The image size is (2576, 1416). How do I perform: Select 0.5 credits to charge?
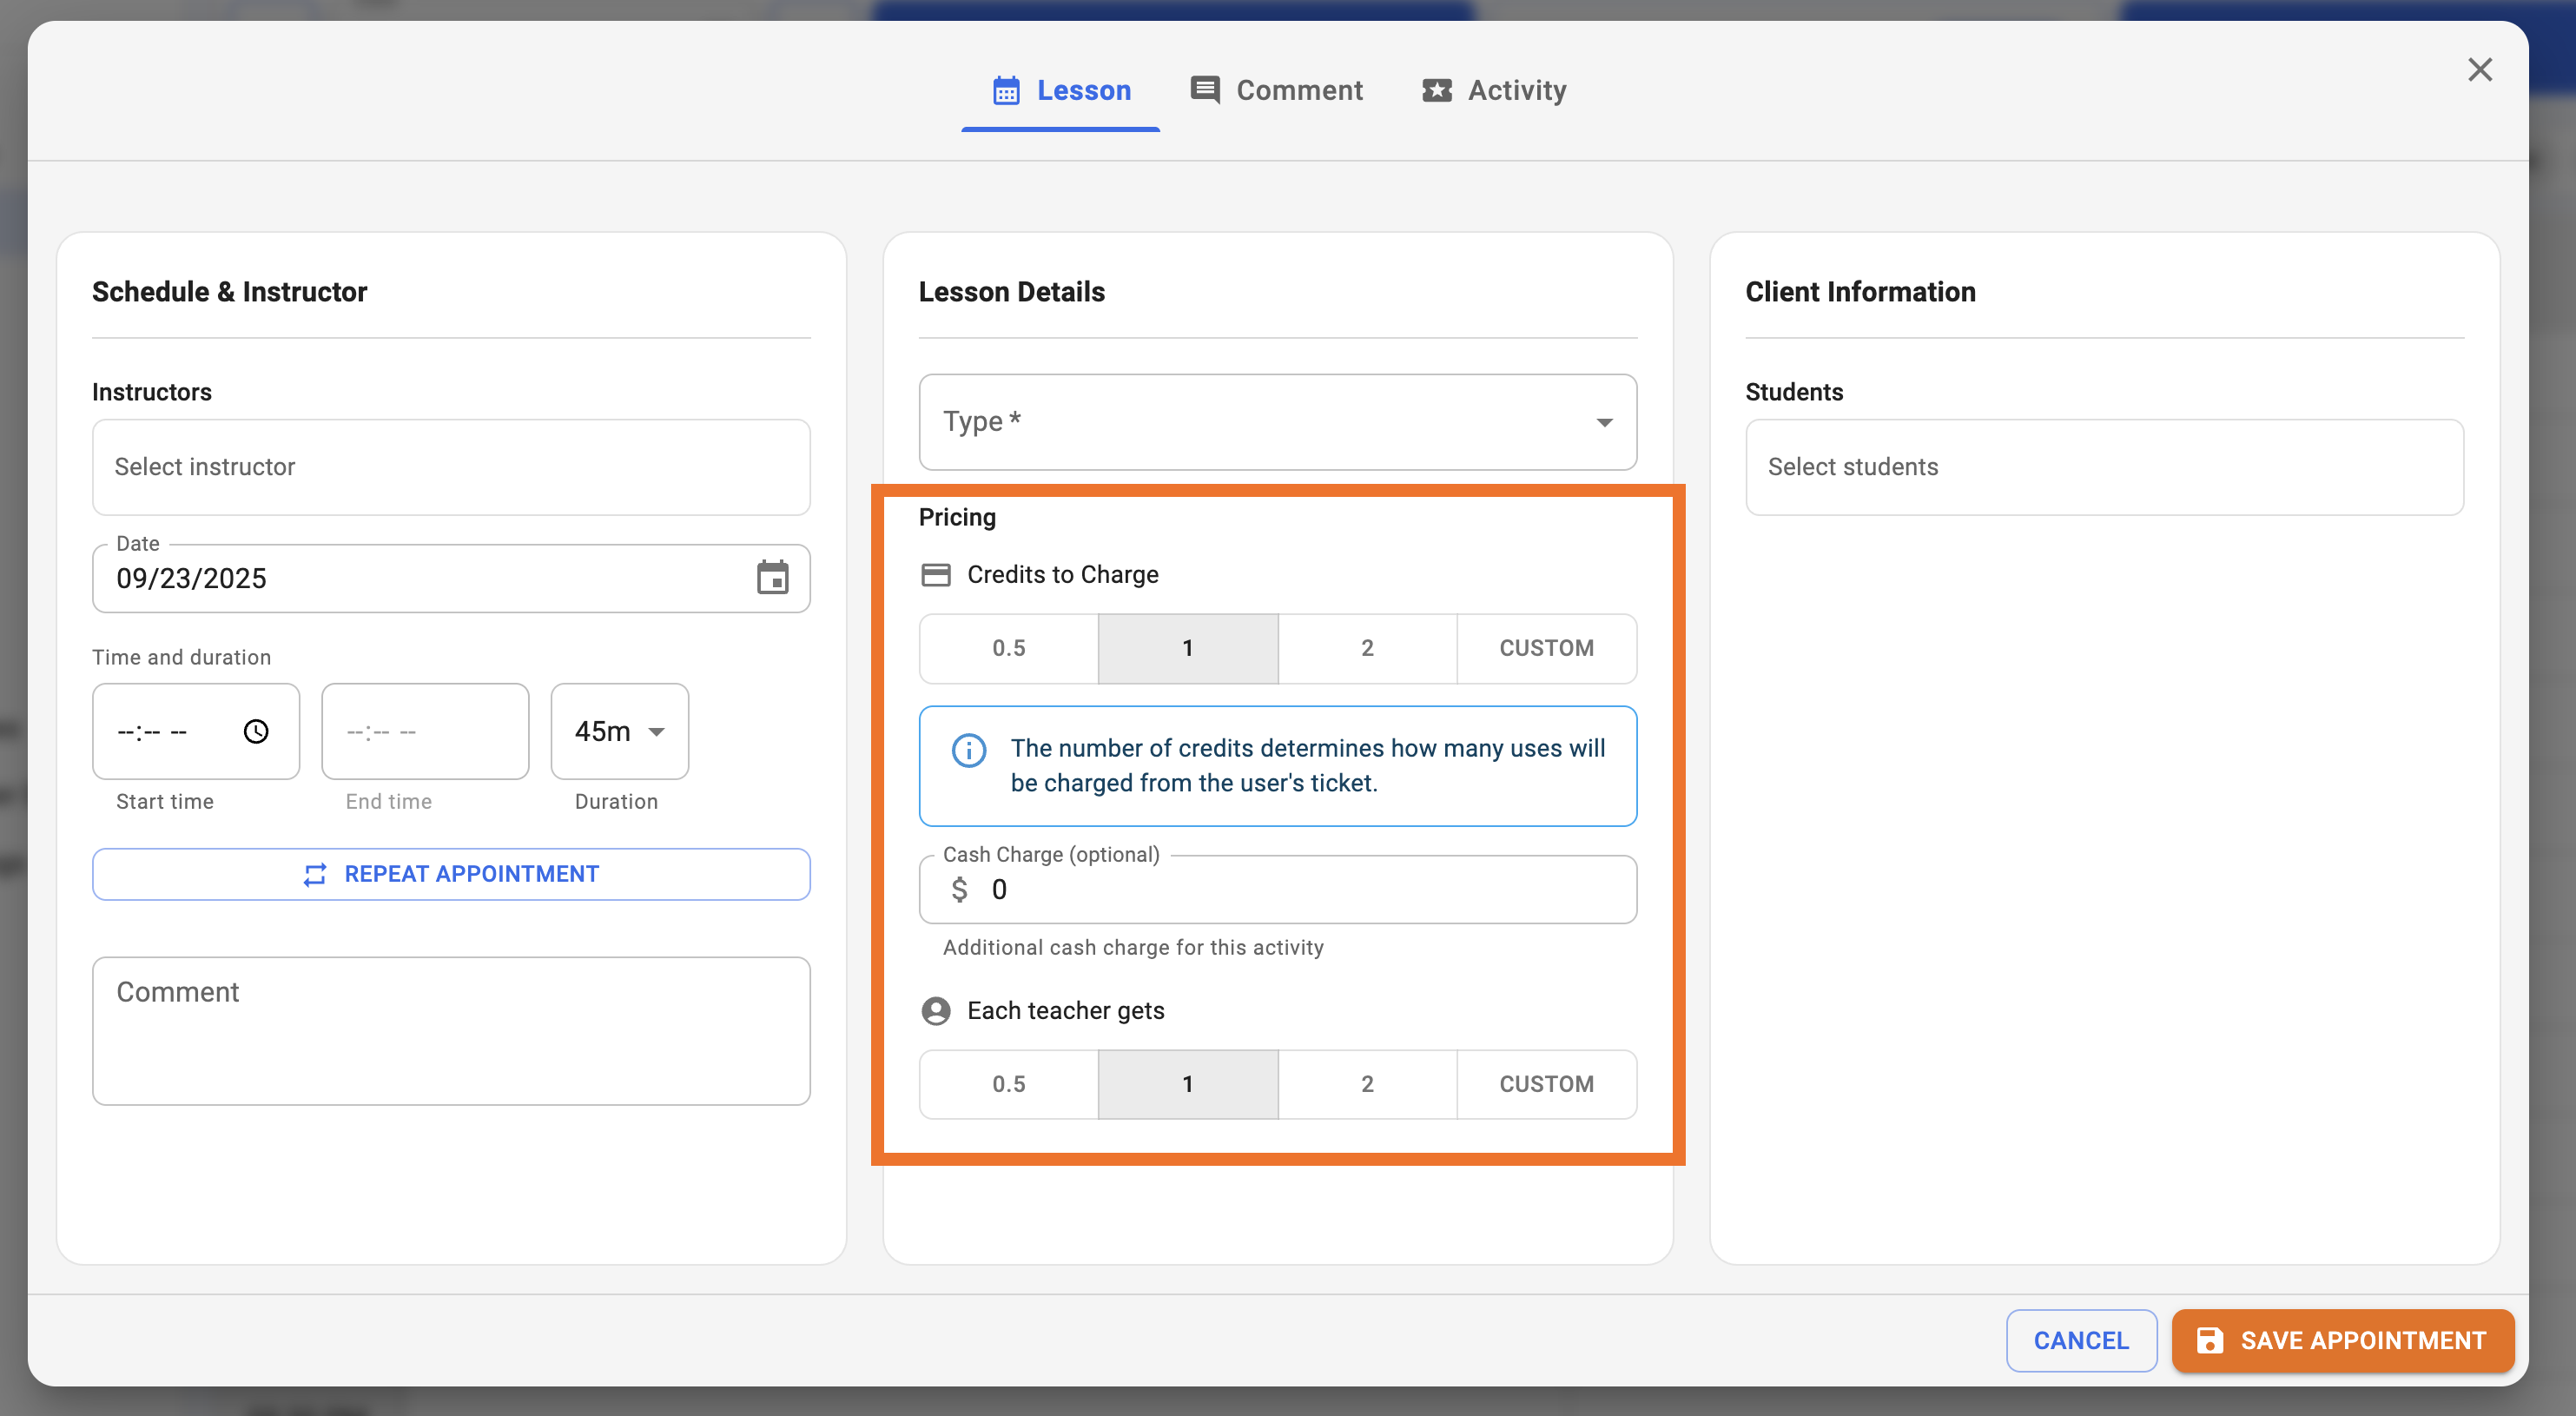pos(1008,648)
